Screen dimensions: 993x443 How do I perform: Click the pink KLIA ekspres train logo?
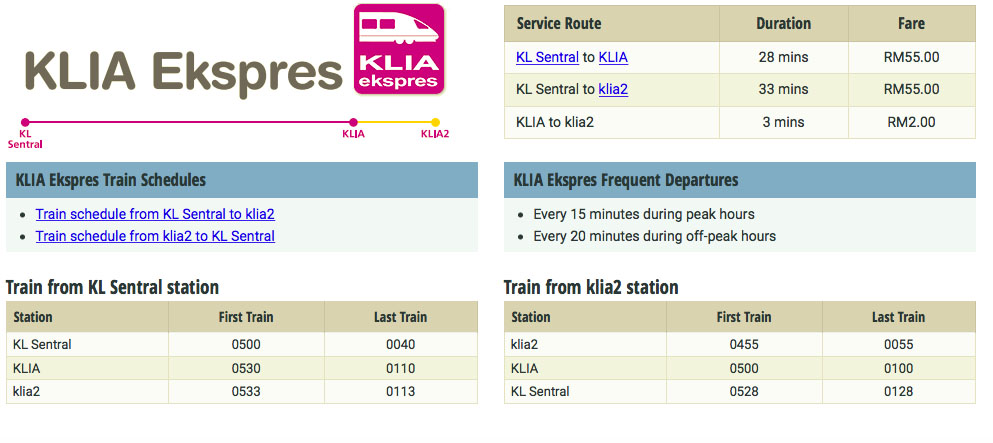pos(399,49)
